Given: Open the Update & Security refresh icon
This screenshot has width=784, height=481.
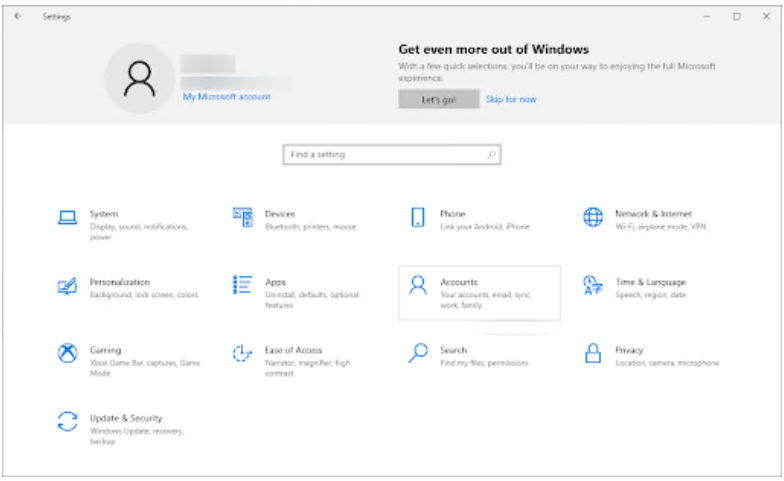Looking at the screenshot, I should [67, 422].
